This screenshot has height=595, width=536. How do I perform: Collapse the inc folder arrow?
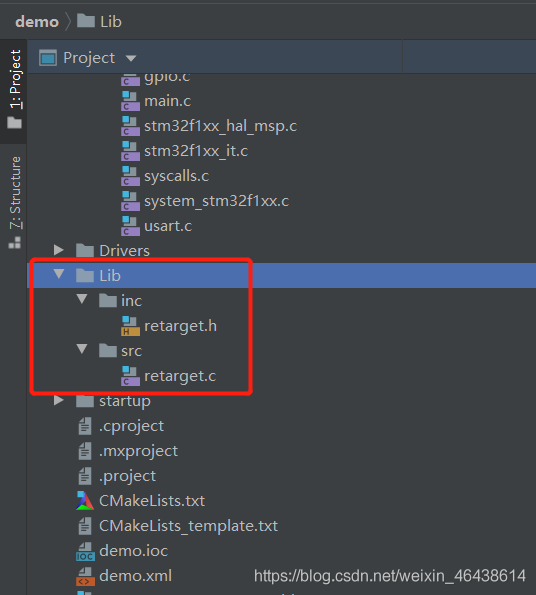tap(82, 299)
